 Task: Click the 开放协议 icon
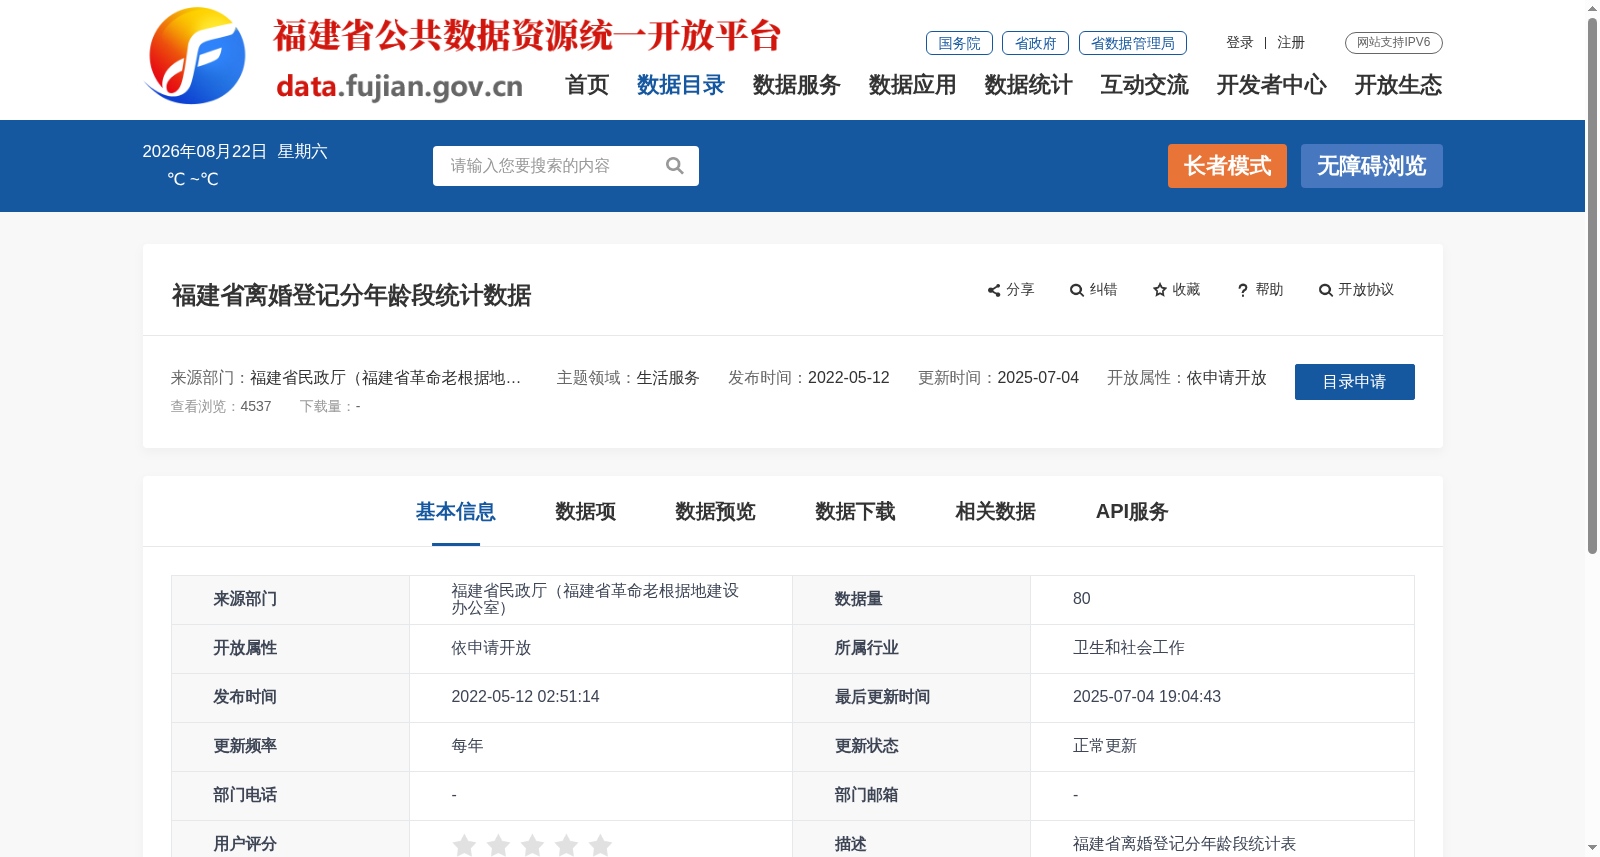[1326, 290]
